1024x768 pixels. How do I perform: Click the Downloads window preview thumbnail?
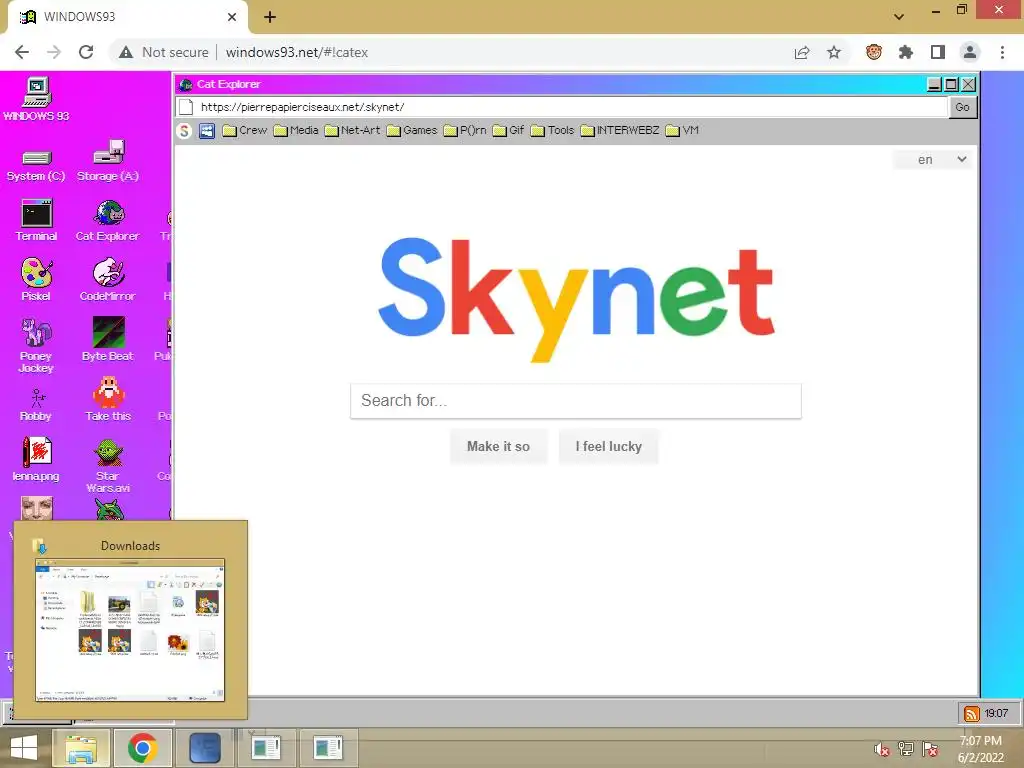tap(130, 630)
